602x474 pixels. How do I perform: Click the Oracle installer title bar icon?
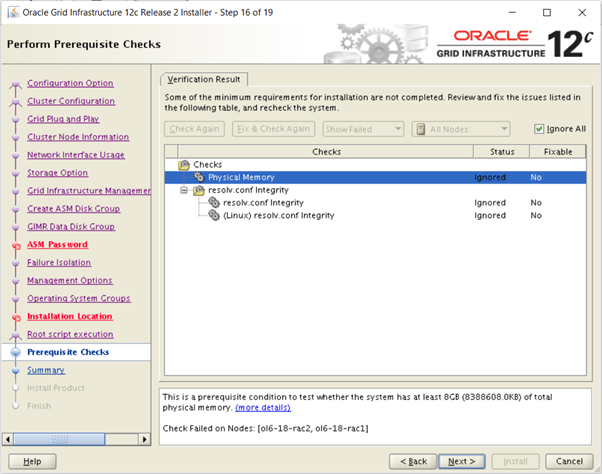coord(12,12)
